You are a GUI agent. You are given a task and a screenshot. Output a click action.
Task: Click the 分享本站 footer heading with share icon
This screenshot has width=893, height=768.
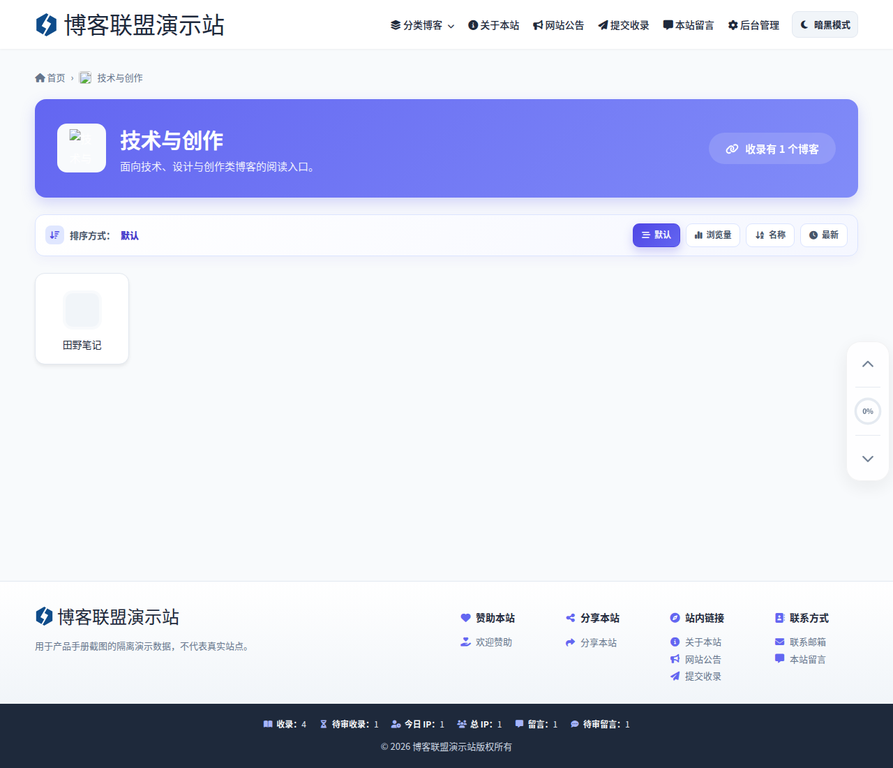click(x=592, y=618)
